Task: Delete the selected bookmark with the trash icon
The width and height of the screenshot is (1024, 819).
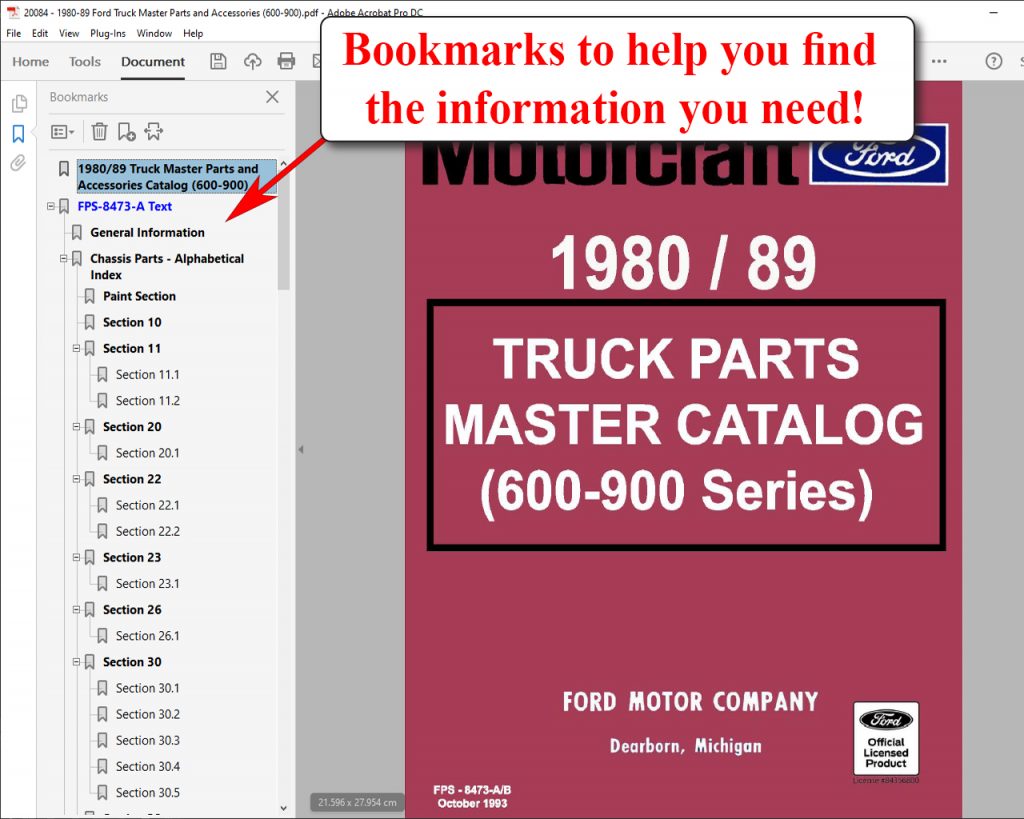Action: click(x=99, y=131)
